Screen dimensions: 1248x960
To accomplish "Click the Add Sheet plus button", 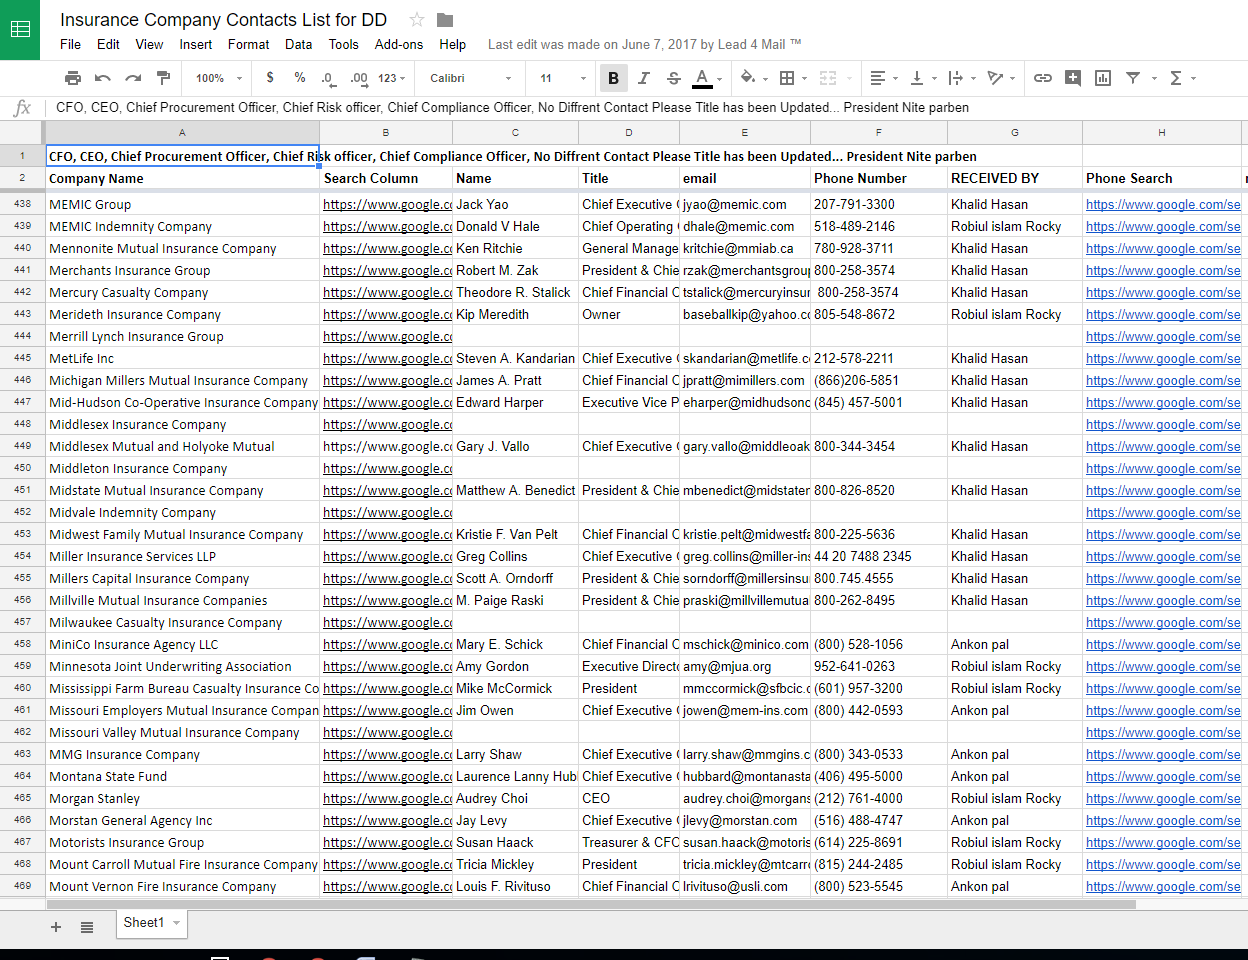I will 56,927.
